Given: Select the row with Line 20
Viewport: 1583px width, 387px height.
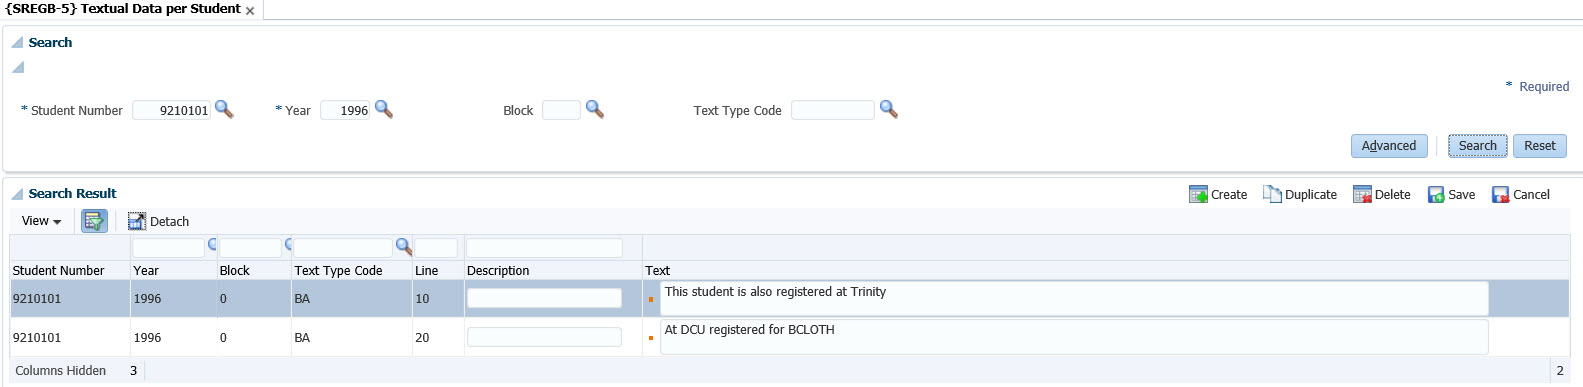Looking at the screenshot, I should [789, 337].
